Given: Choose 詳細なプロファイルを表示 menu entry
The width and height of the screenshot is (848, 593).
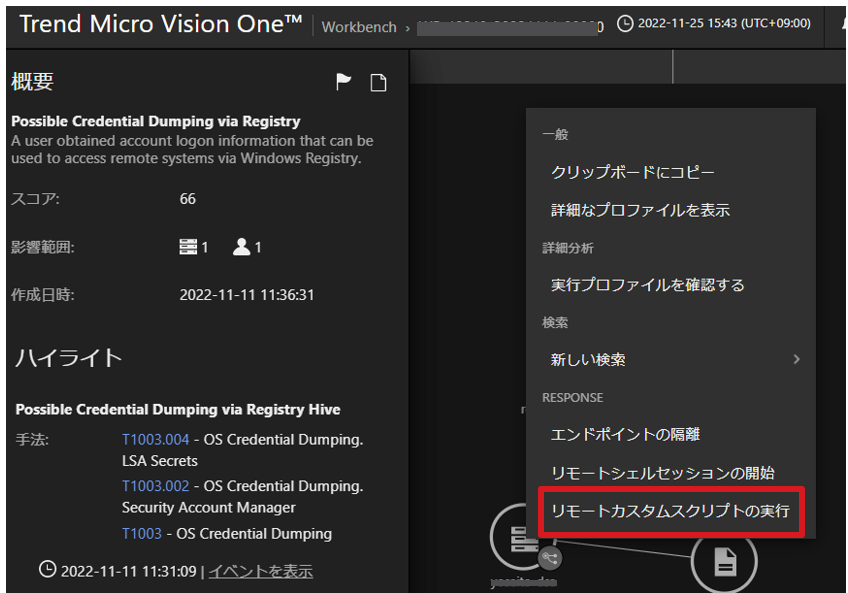Looking at the screenshot, I should [640, 210].
